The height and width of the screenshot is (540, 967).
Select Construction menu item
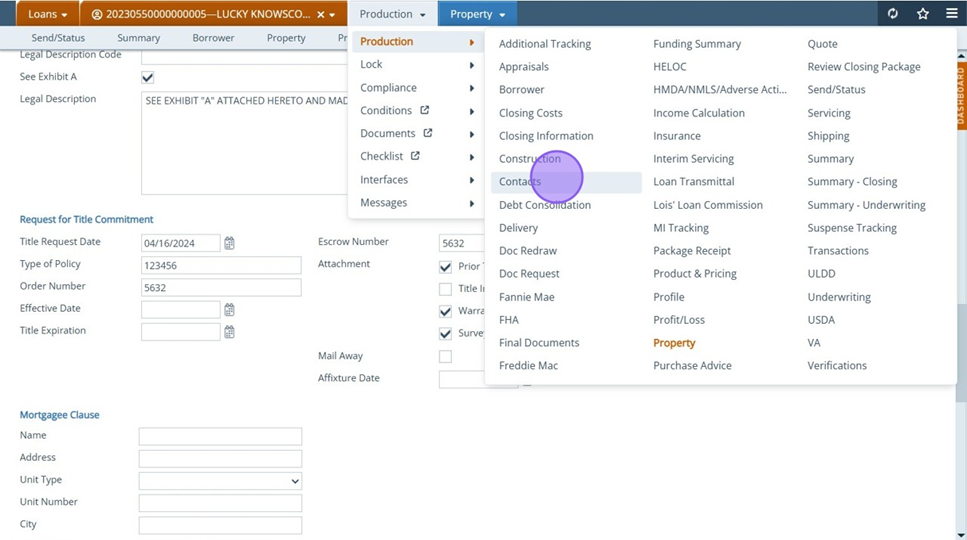point(530,158)
